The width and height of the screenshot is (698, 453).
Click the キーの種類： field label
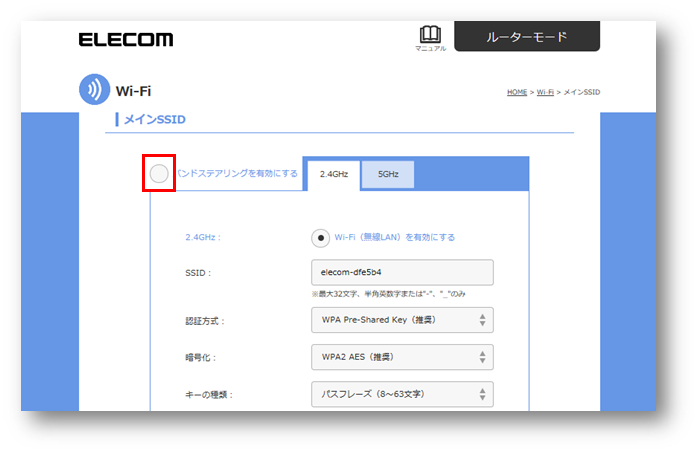click(209, 395)
